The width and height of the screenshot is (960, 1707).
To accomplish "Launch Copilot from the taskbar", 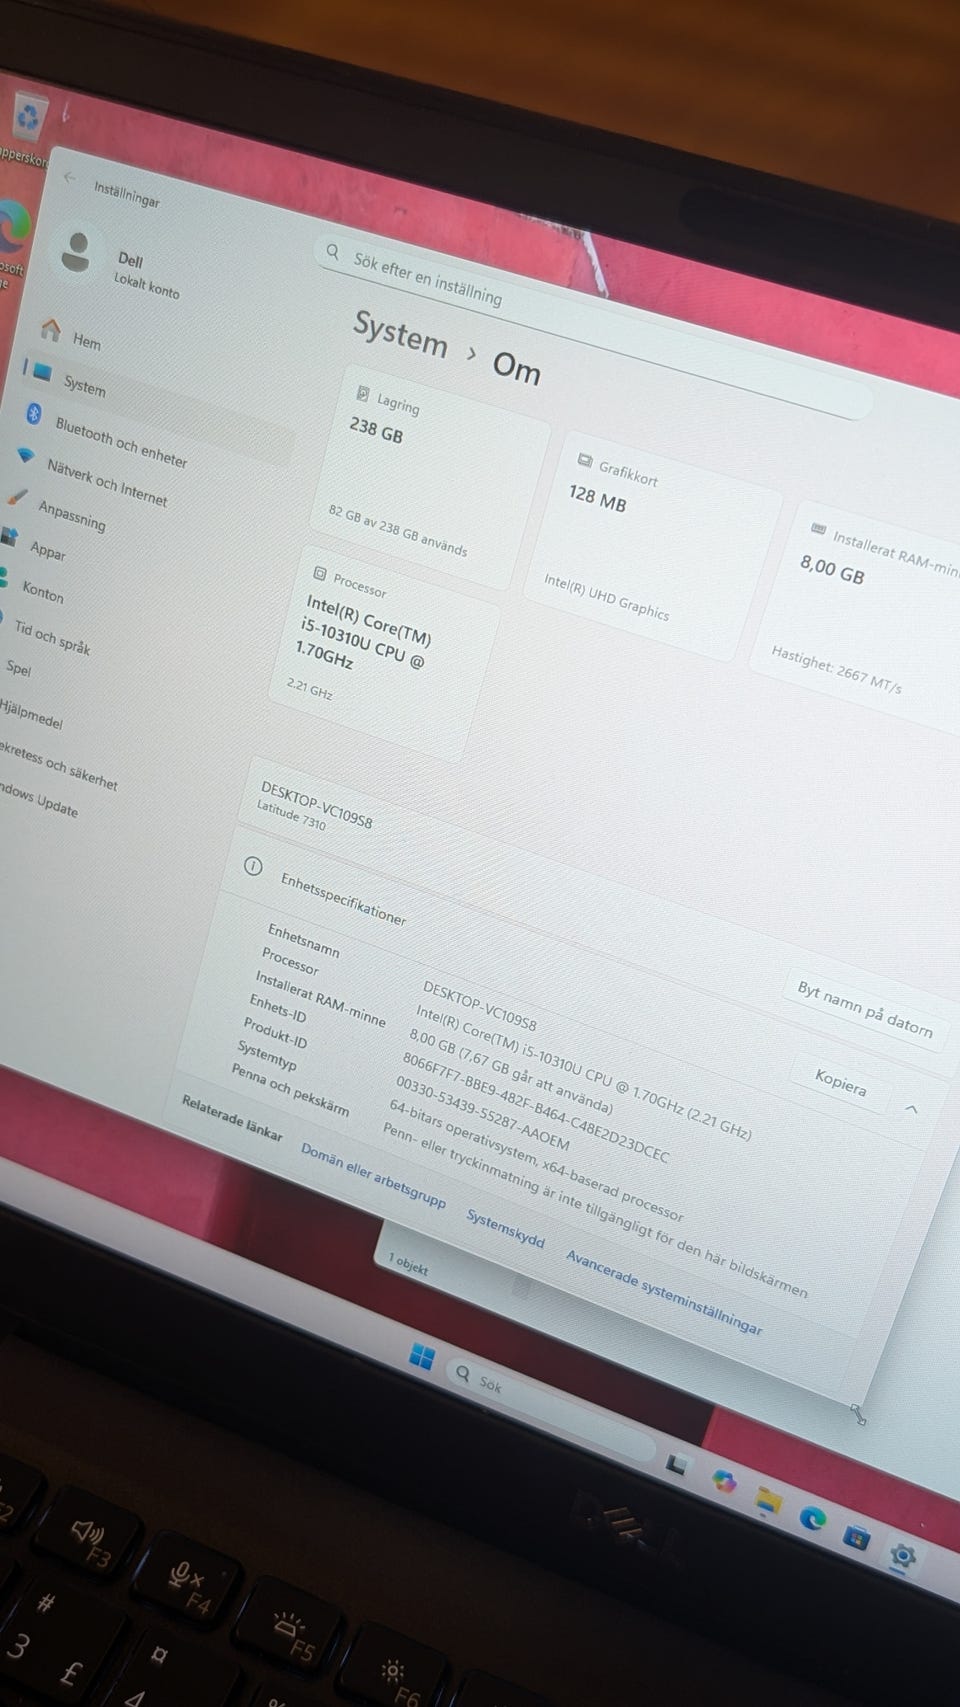I will coord(724,1480).
